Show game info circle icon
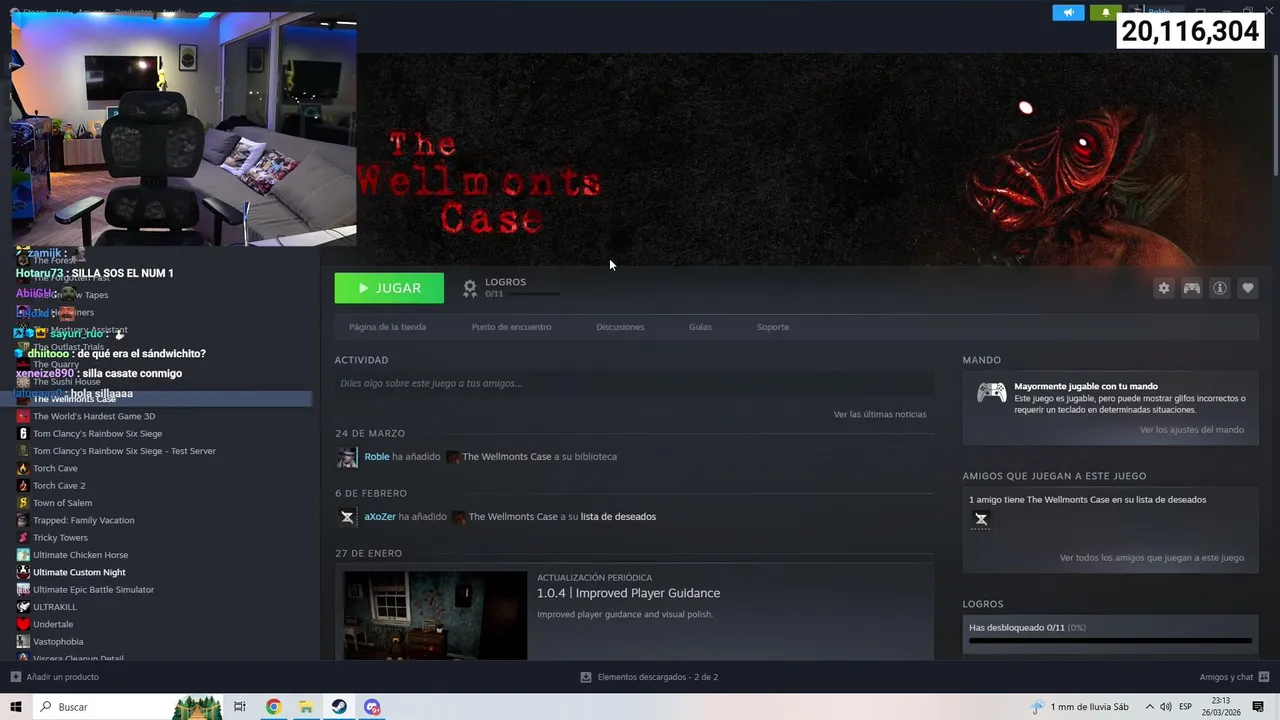Screen dimensions: 1280x720 1220,288
